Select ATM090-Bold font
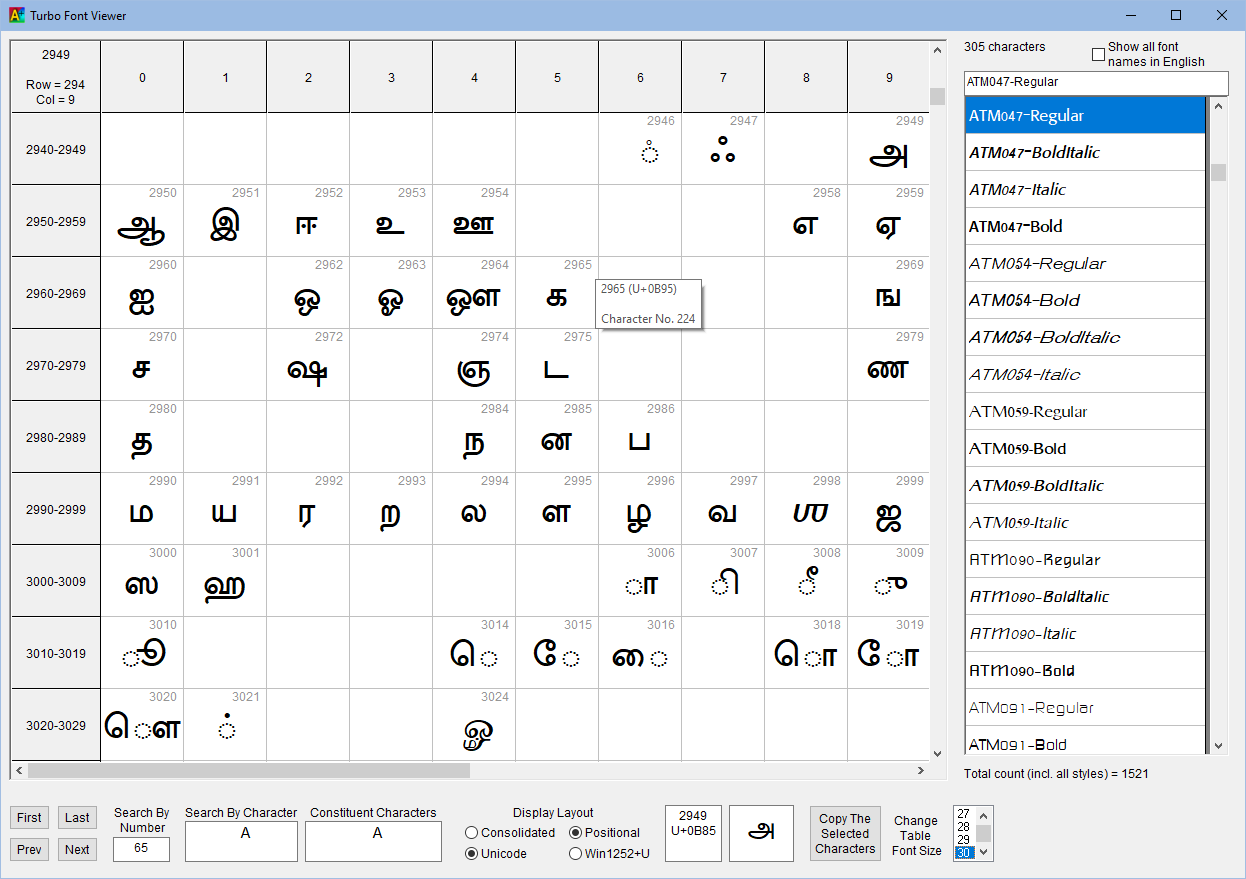 pyautogui.click(x=1085, y=670)
